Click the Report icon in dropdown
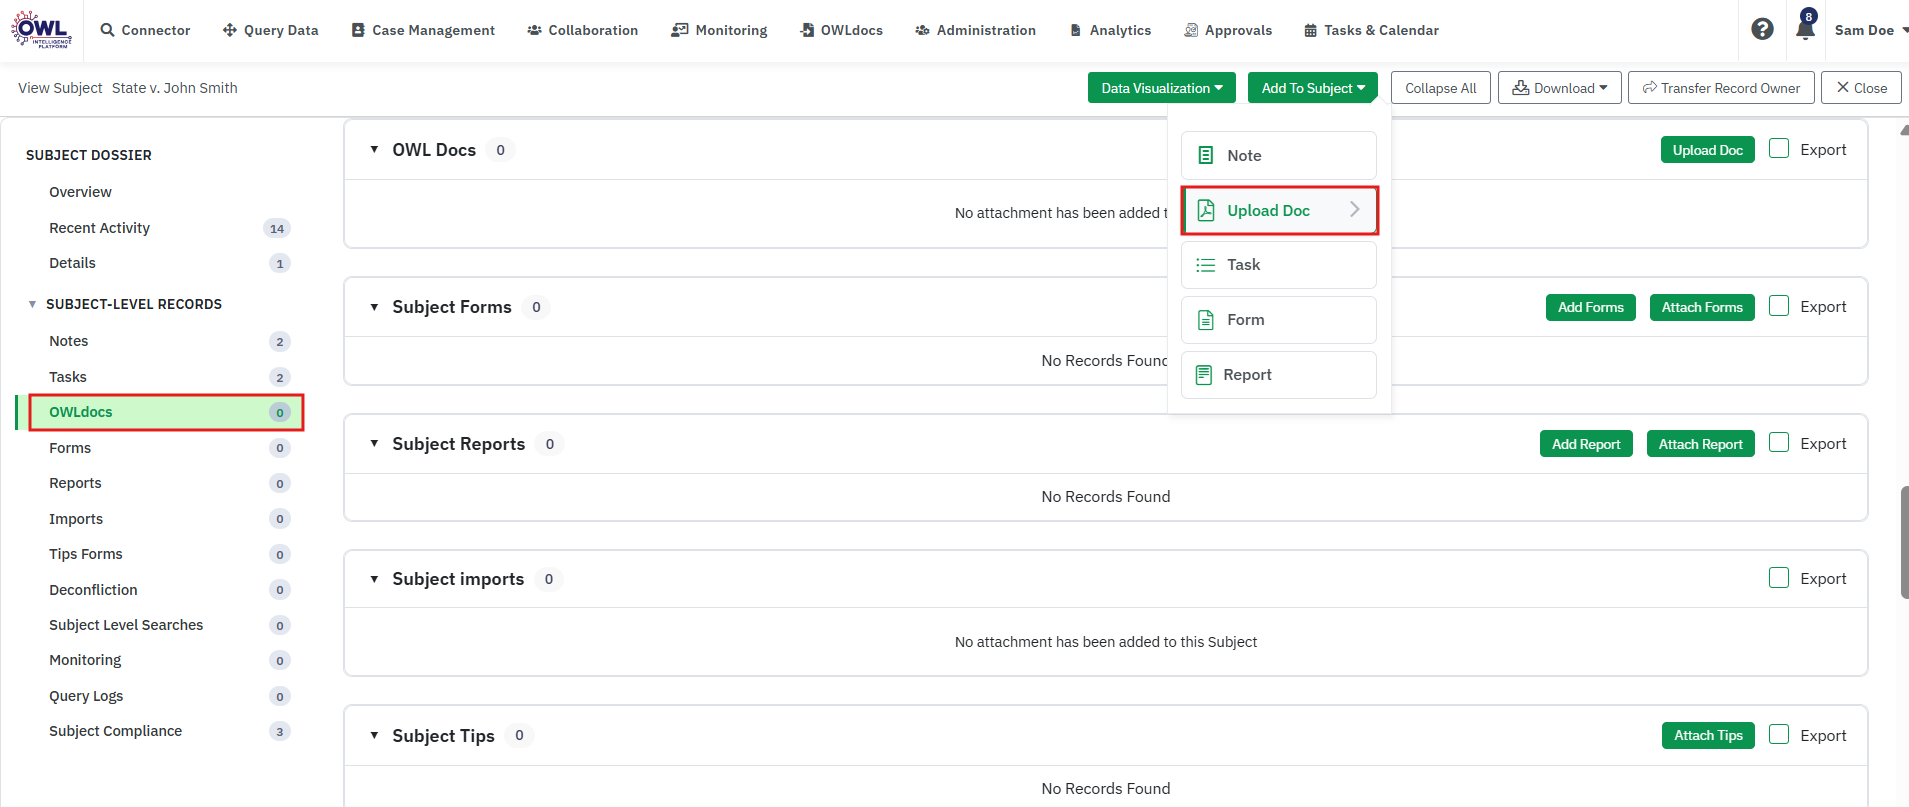The image size is (1909, 807). click(x=1204, y=375)
